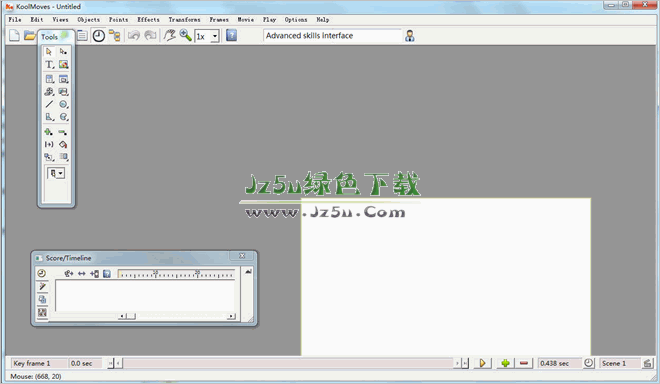Screen dimensions: 660x384
Task: Open the Objects menu
Action: 88,20
